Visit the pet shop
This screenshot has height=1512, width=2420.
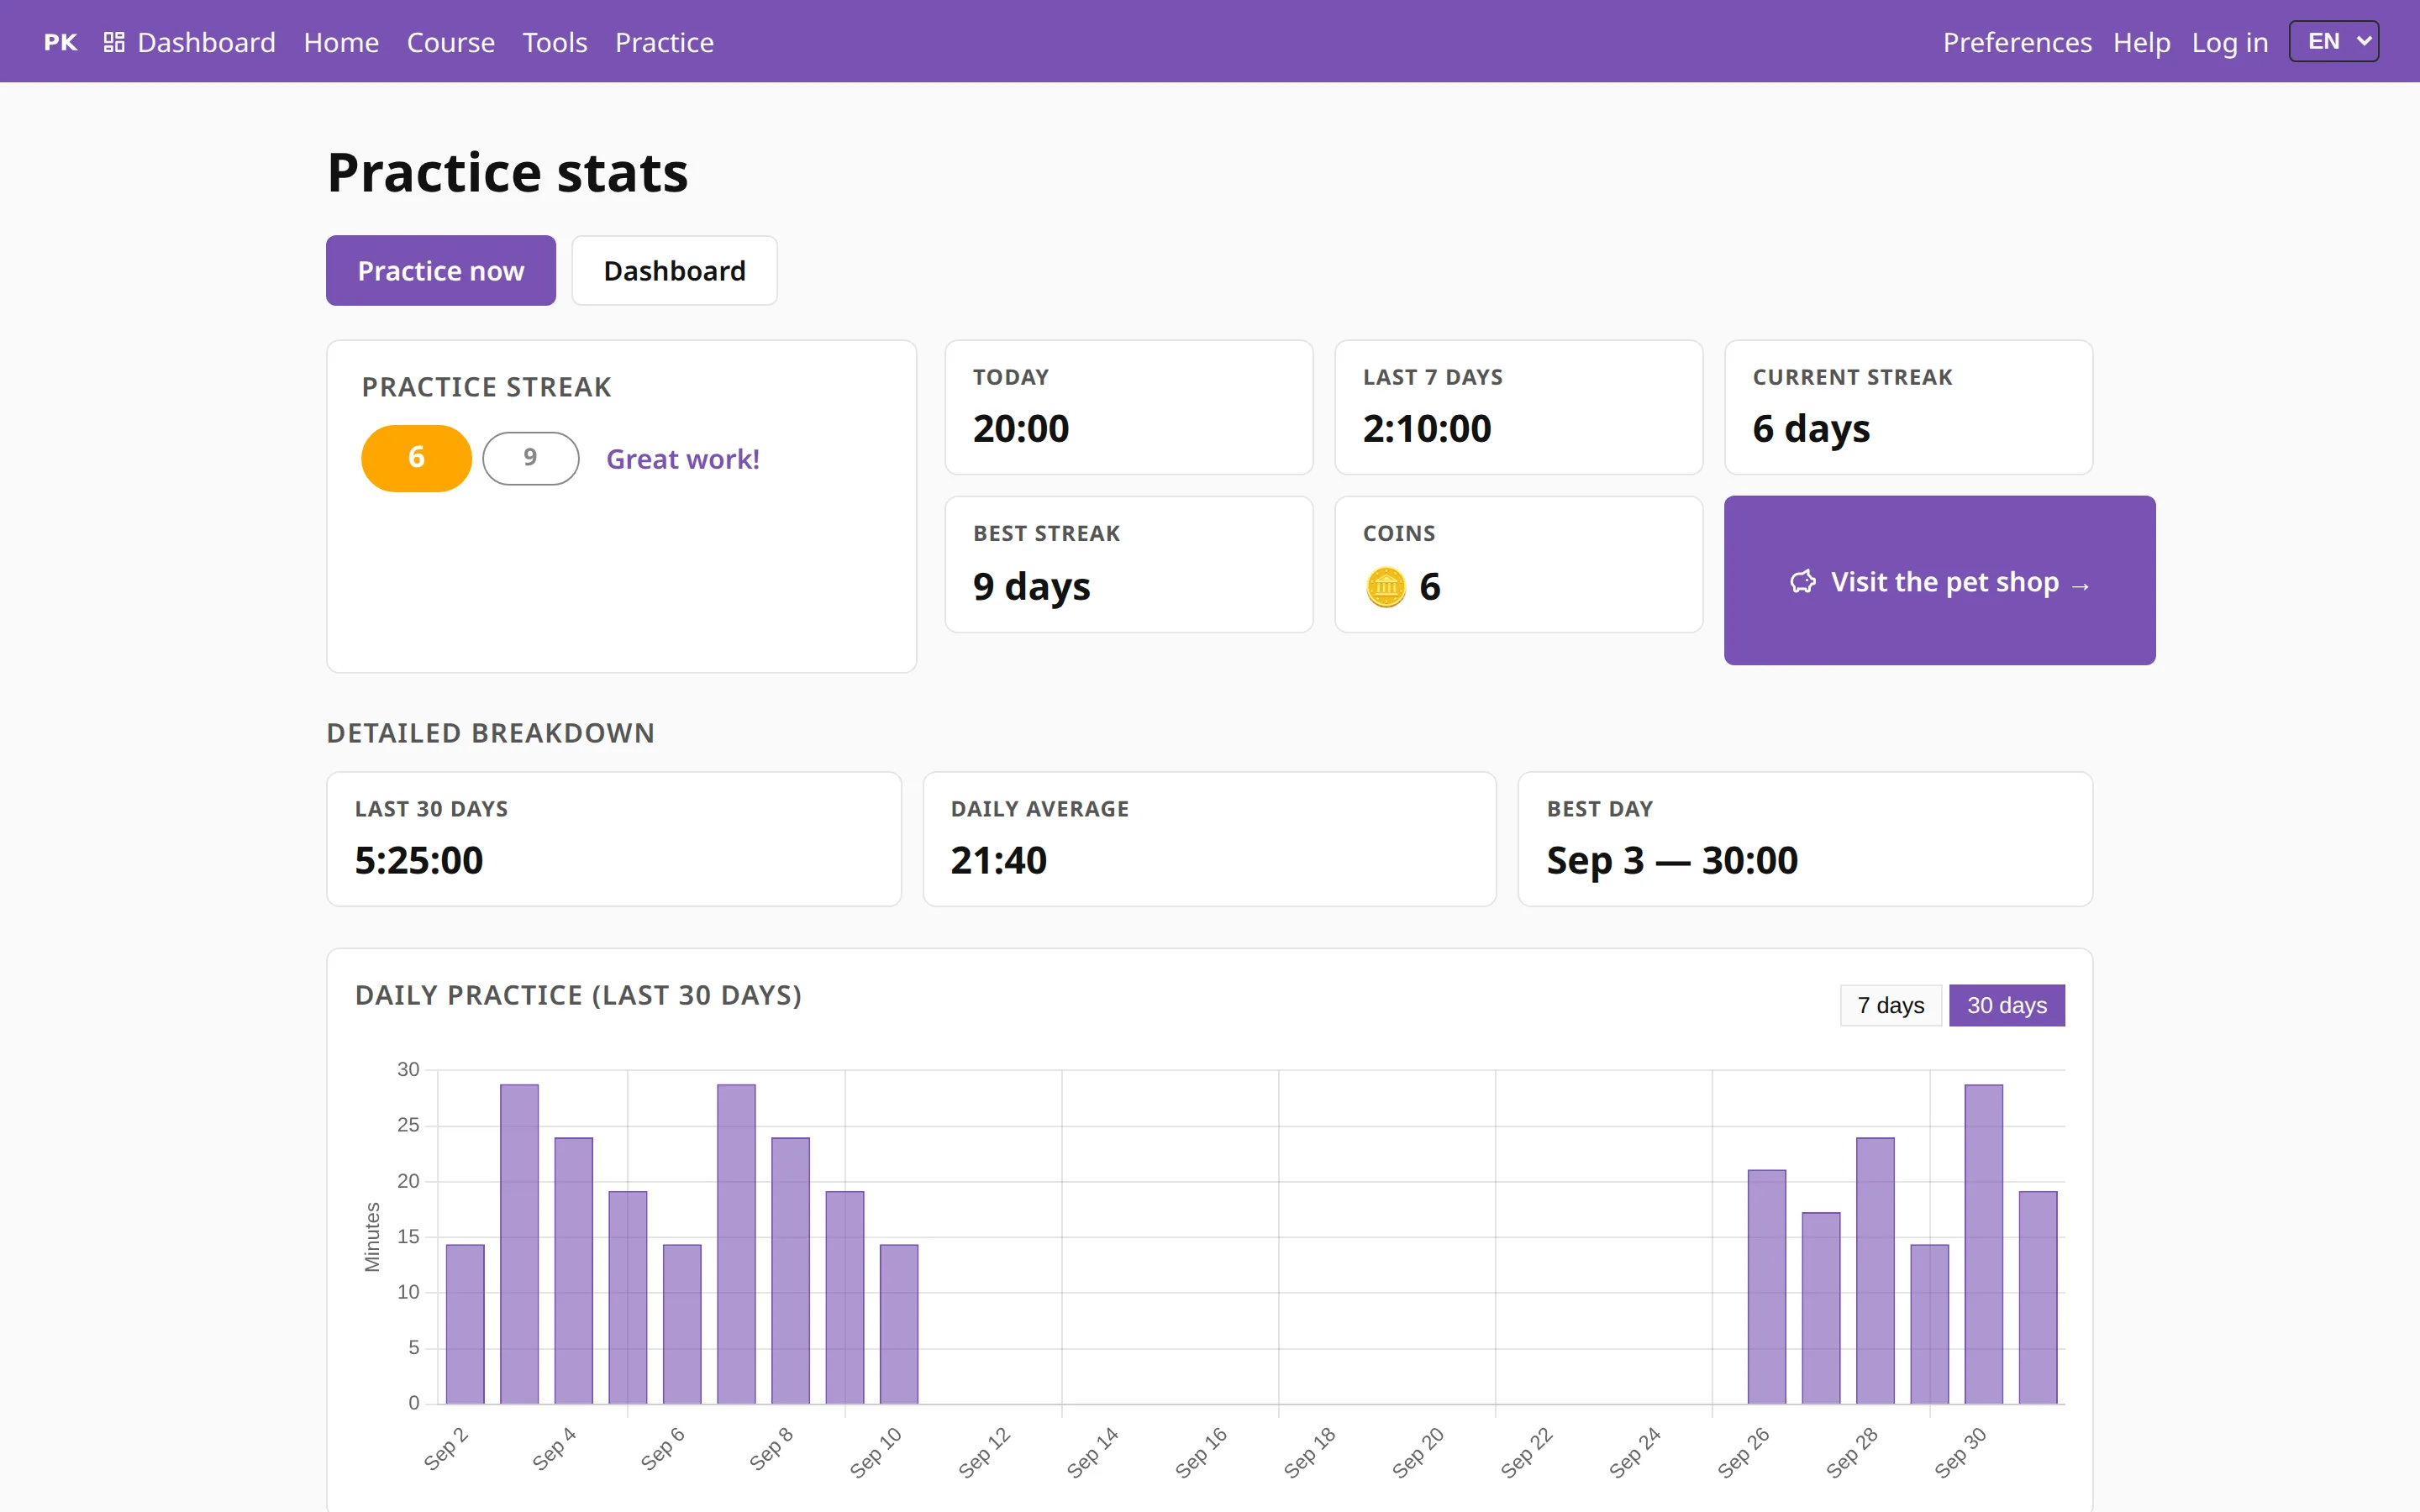1939,580
